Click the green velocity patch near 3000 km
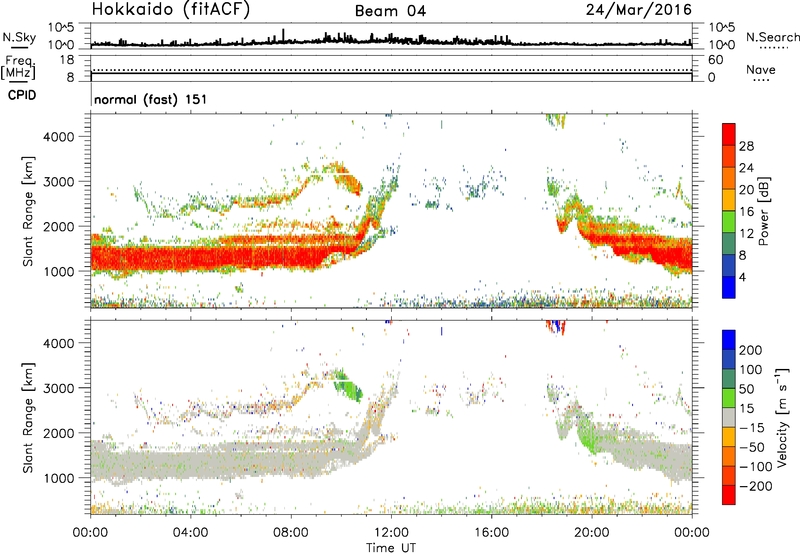Image resolution: width=800 pixels, height=554 pixels. (x=348, y=384)
